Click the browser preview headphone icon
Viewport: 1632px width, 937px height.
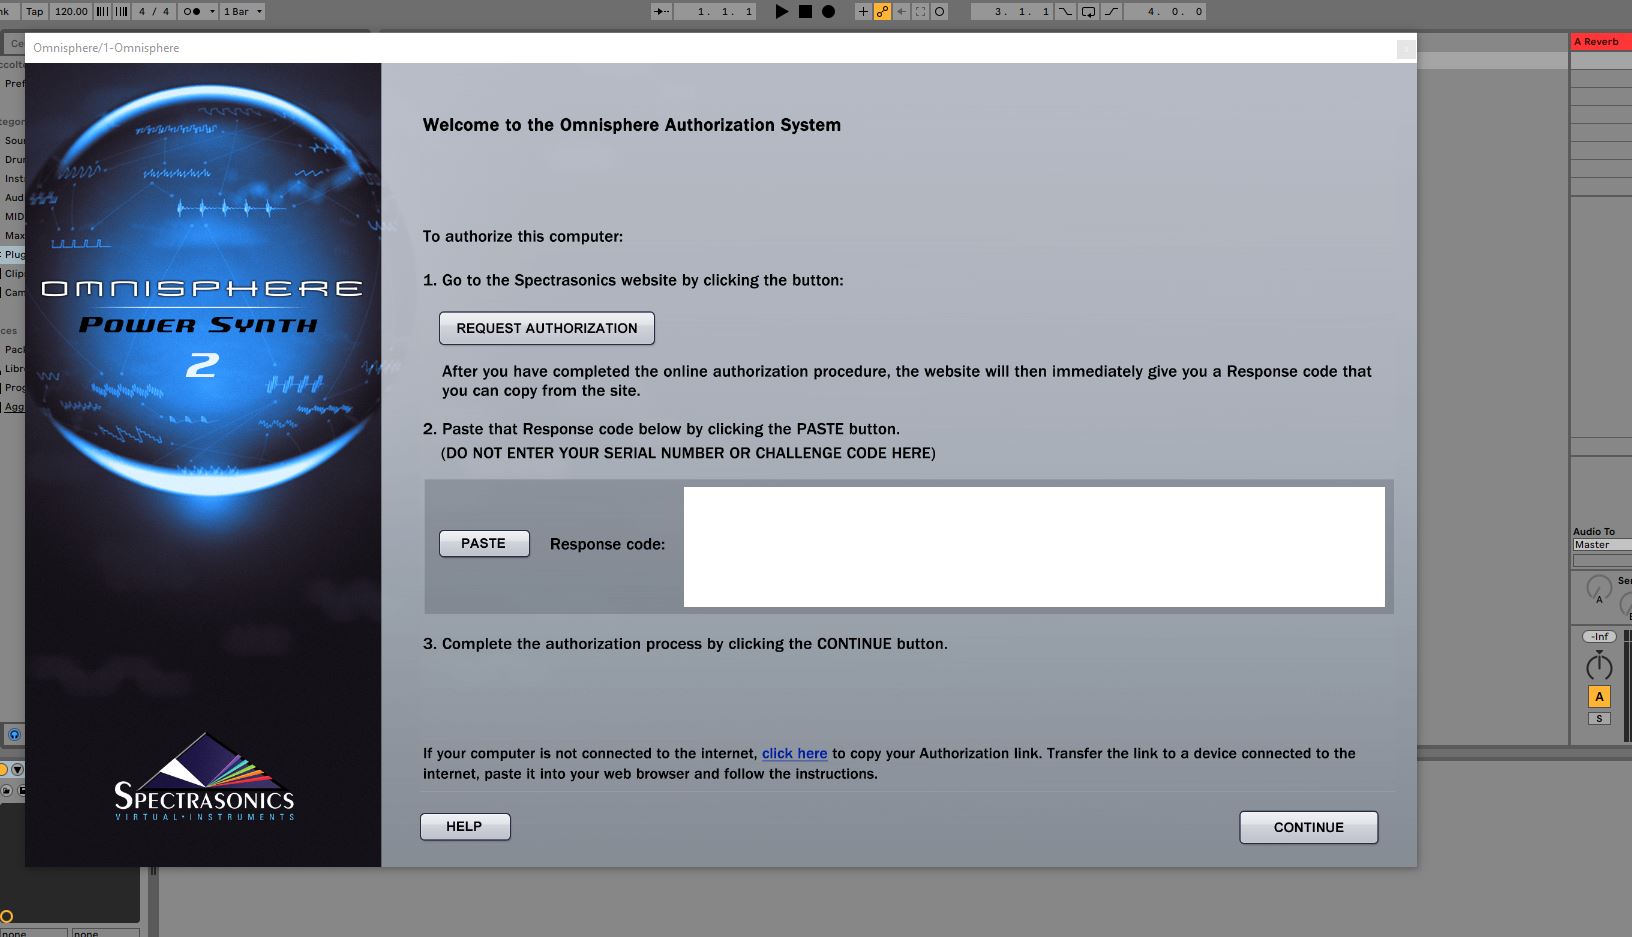tap(14, 735)
